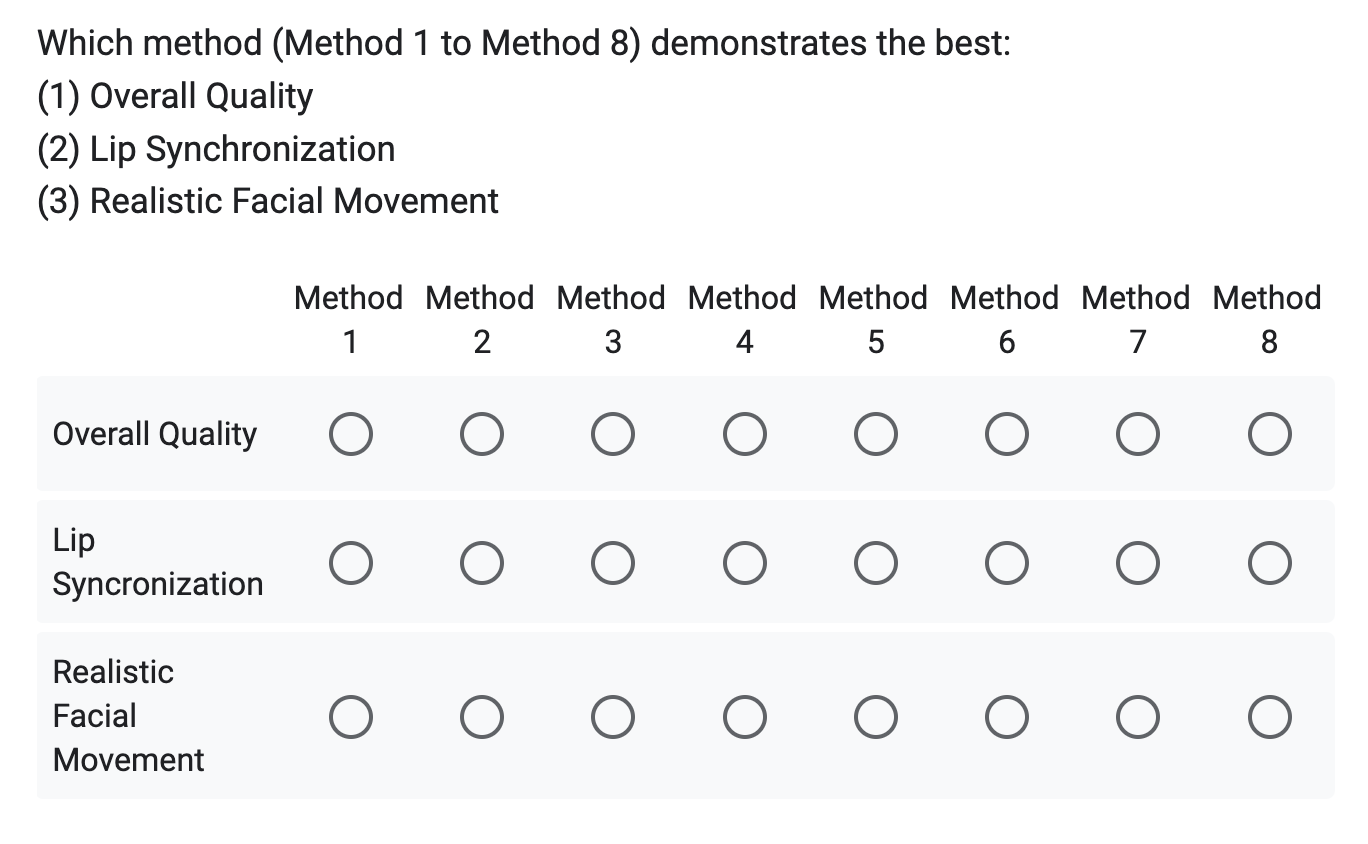This screenshot has height=844, width=1368.
Task: Pick Method 4 for Realistic Facial Movement
Action: click(x=744, y=717)
